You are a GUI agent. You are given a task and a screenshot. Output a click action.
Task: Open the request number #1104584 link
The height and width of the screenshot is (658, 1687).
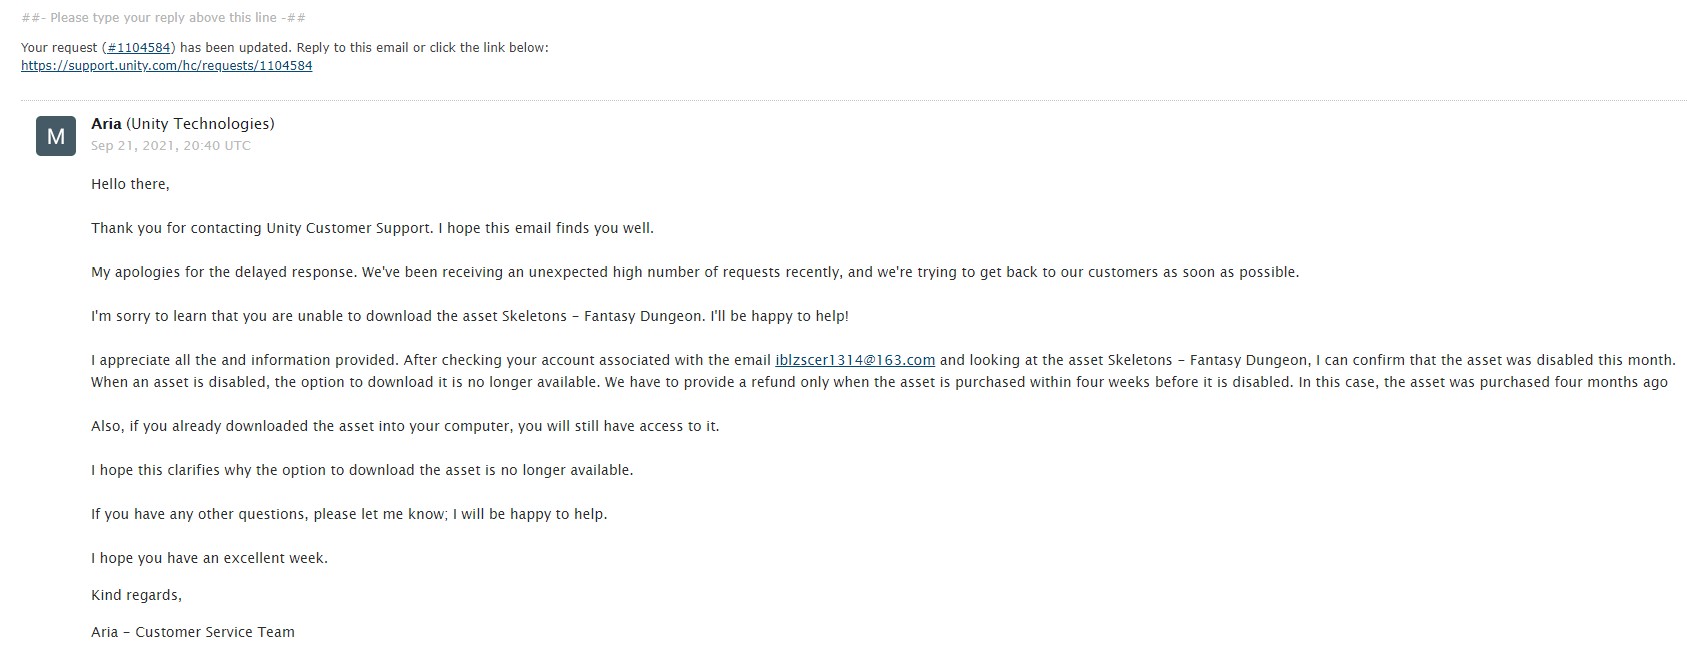pyautogui.click(x=139, y=47)
